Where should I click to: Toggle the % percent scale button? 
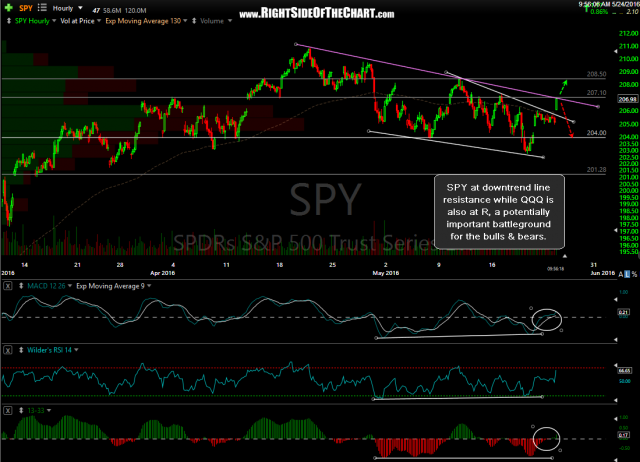pos(634,274)
